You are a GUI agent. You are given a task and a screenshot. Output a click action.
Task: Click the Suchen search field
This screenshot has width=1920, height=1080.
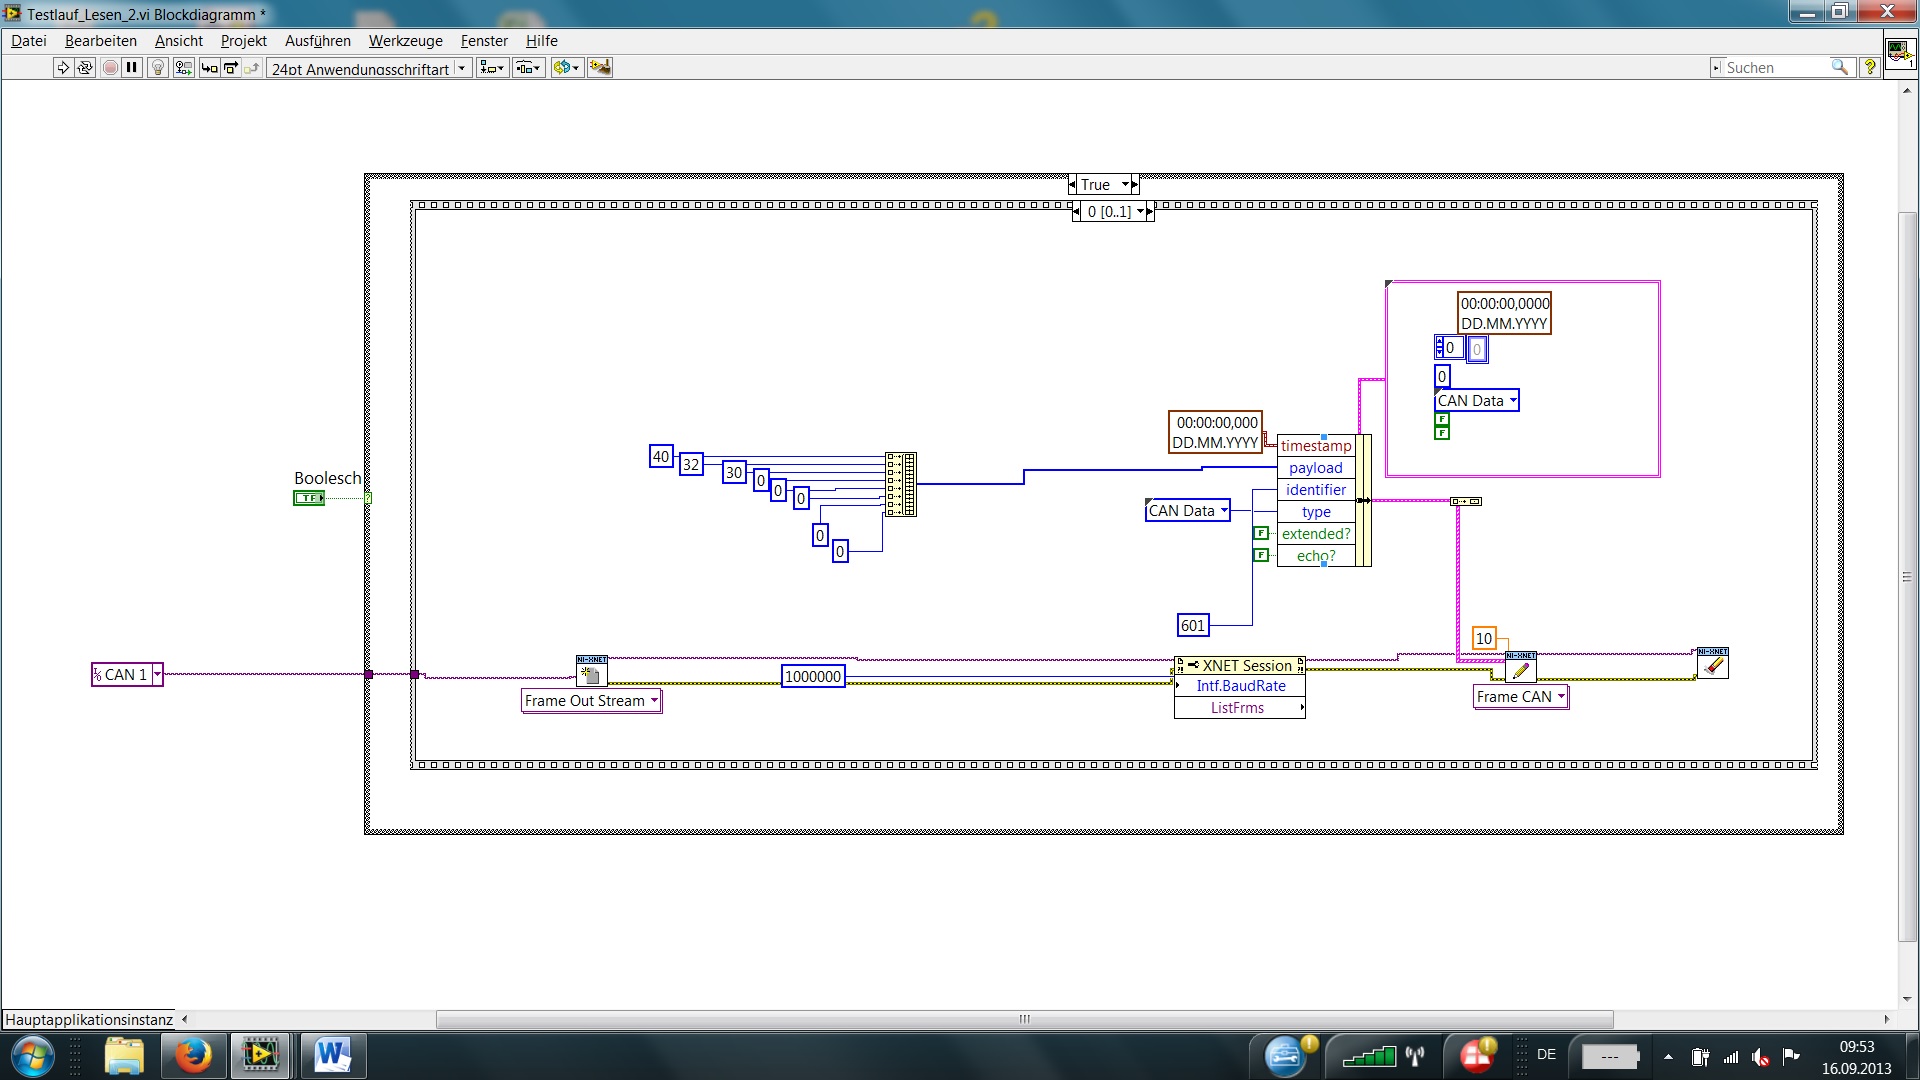[x=1774, y=68]
